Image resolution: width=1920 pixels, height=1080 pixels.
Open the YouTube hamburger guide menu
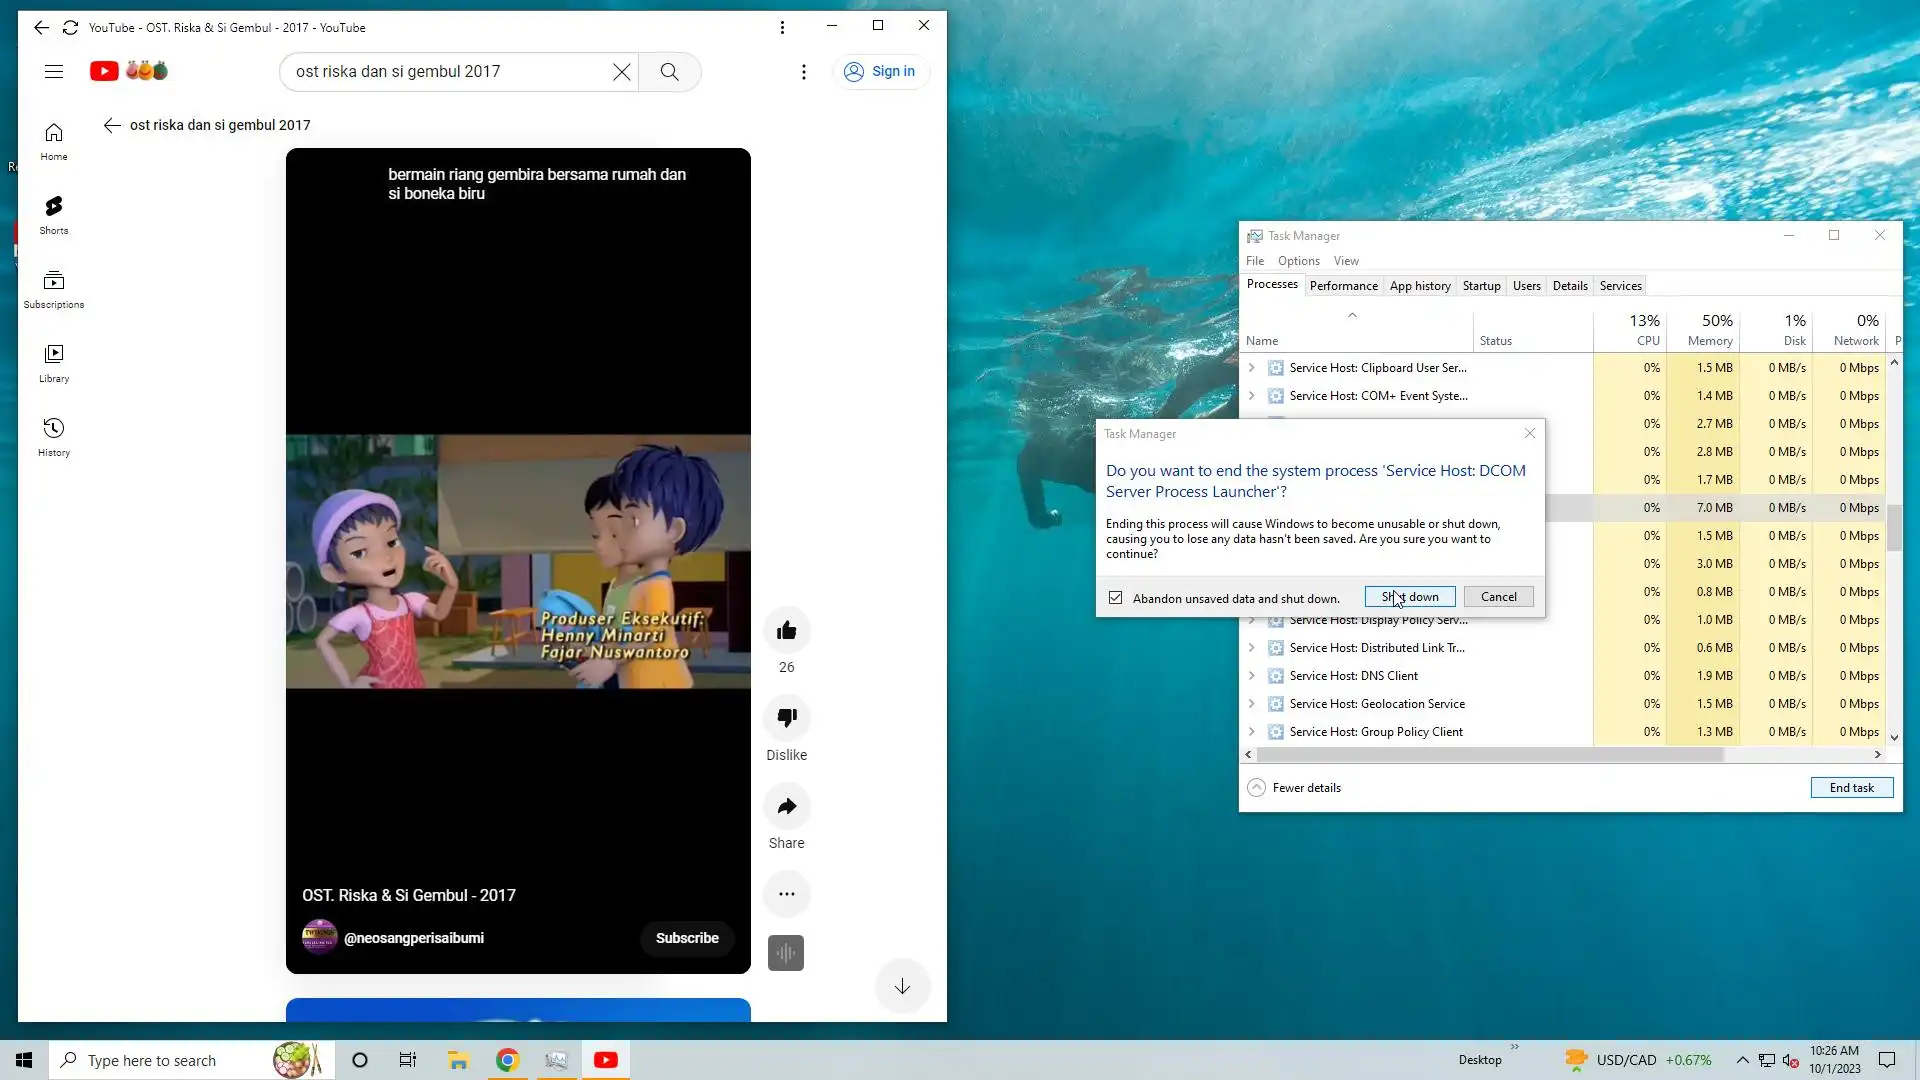(x=54, y=72)
